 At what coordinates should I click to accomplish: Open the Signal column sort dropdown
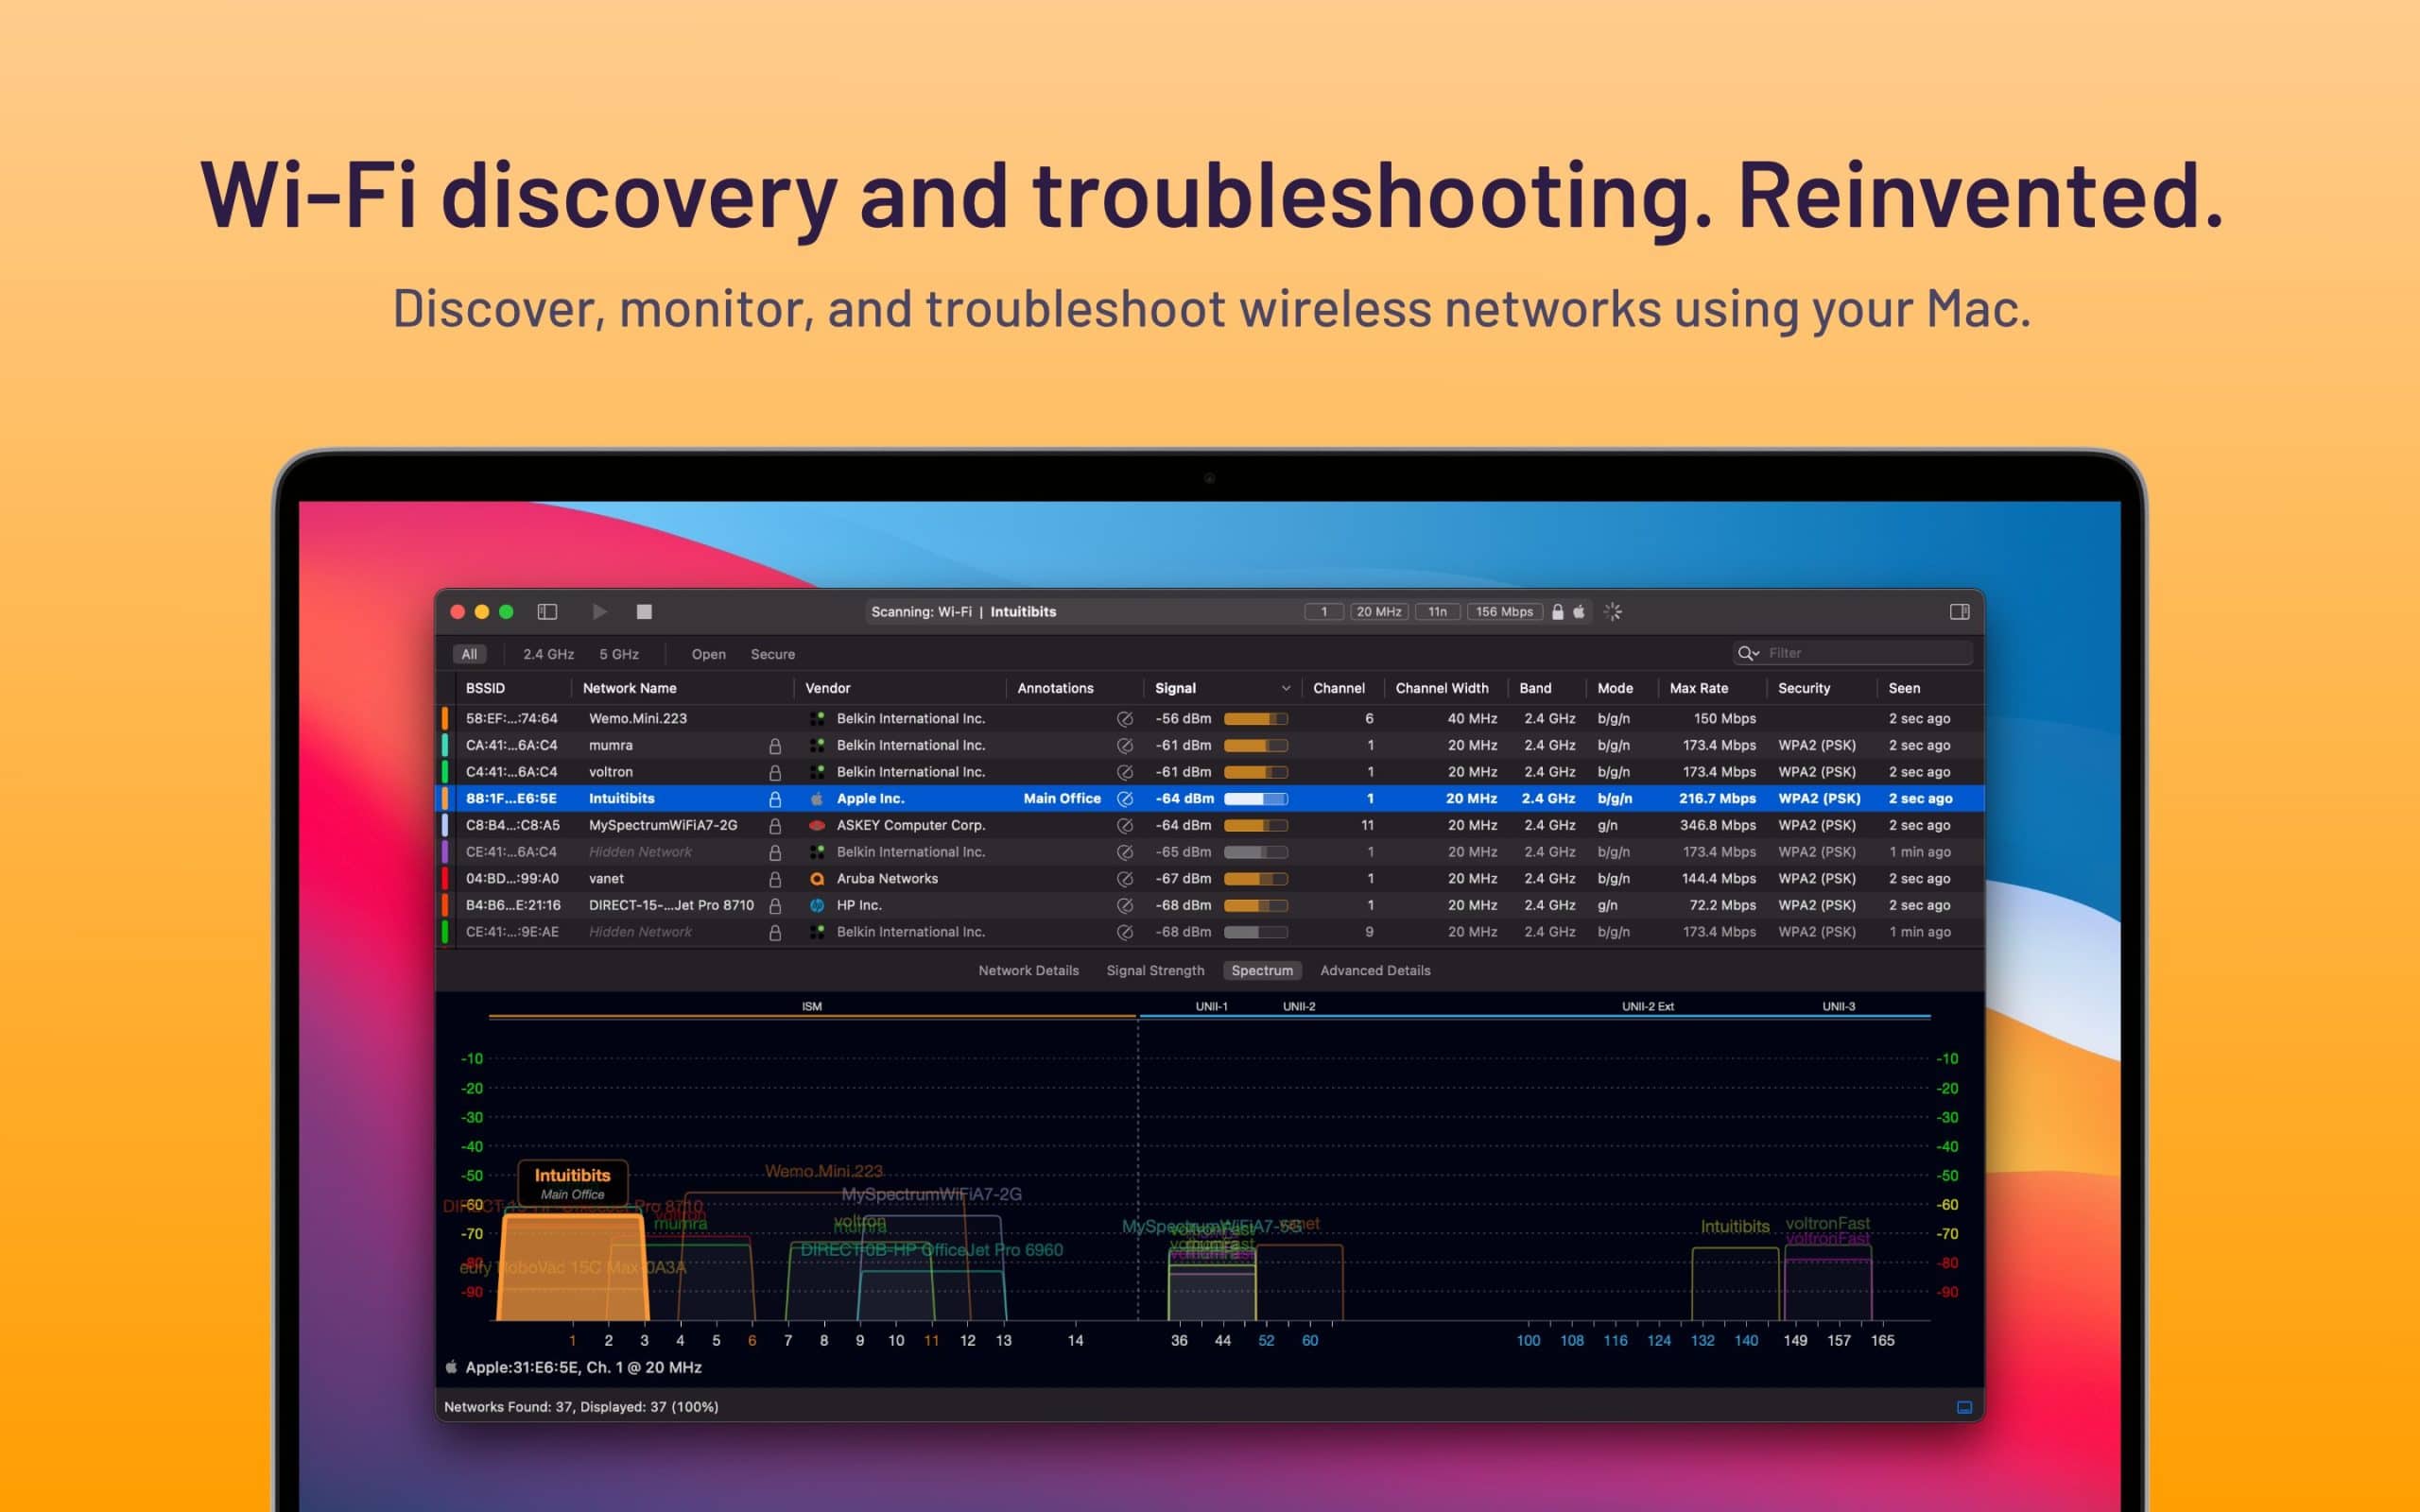tap(1286, 689)
